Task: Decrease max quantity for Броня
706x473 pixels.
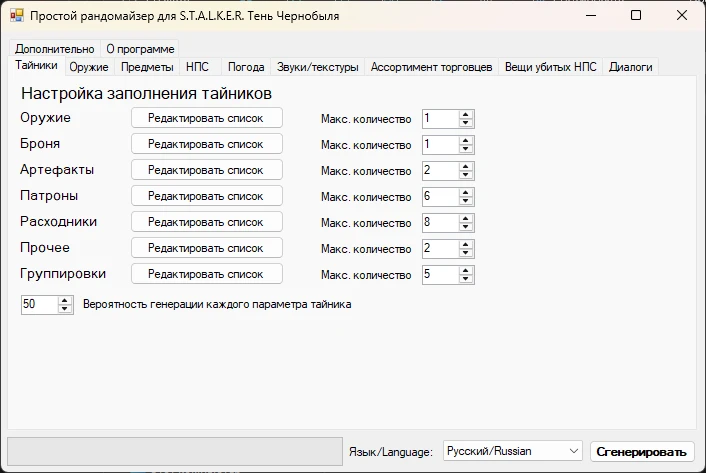Action: pos(466,149)
